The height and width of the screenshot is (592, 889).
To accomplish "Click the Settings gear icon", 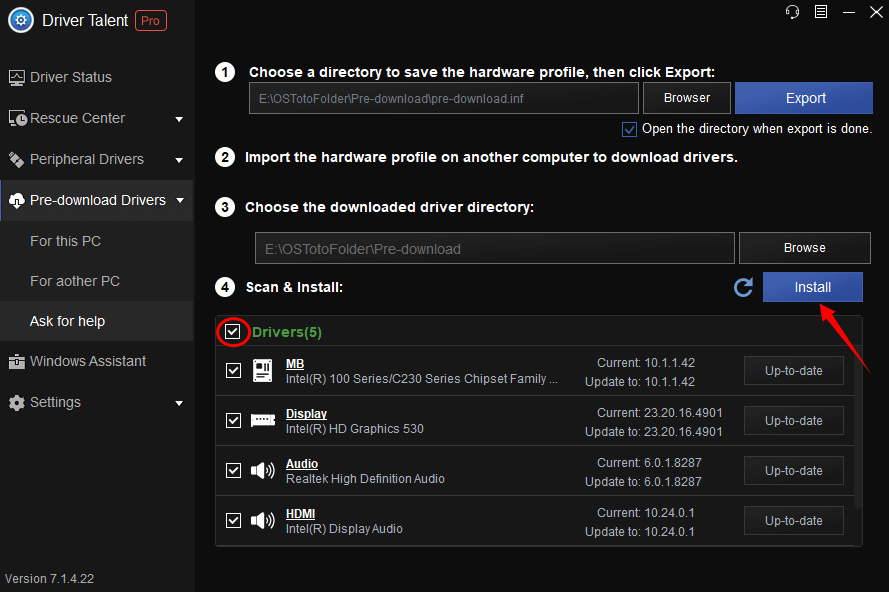I will tap(16, 403).
